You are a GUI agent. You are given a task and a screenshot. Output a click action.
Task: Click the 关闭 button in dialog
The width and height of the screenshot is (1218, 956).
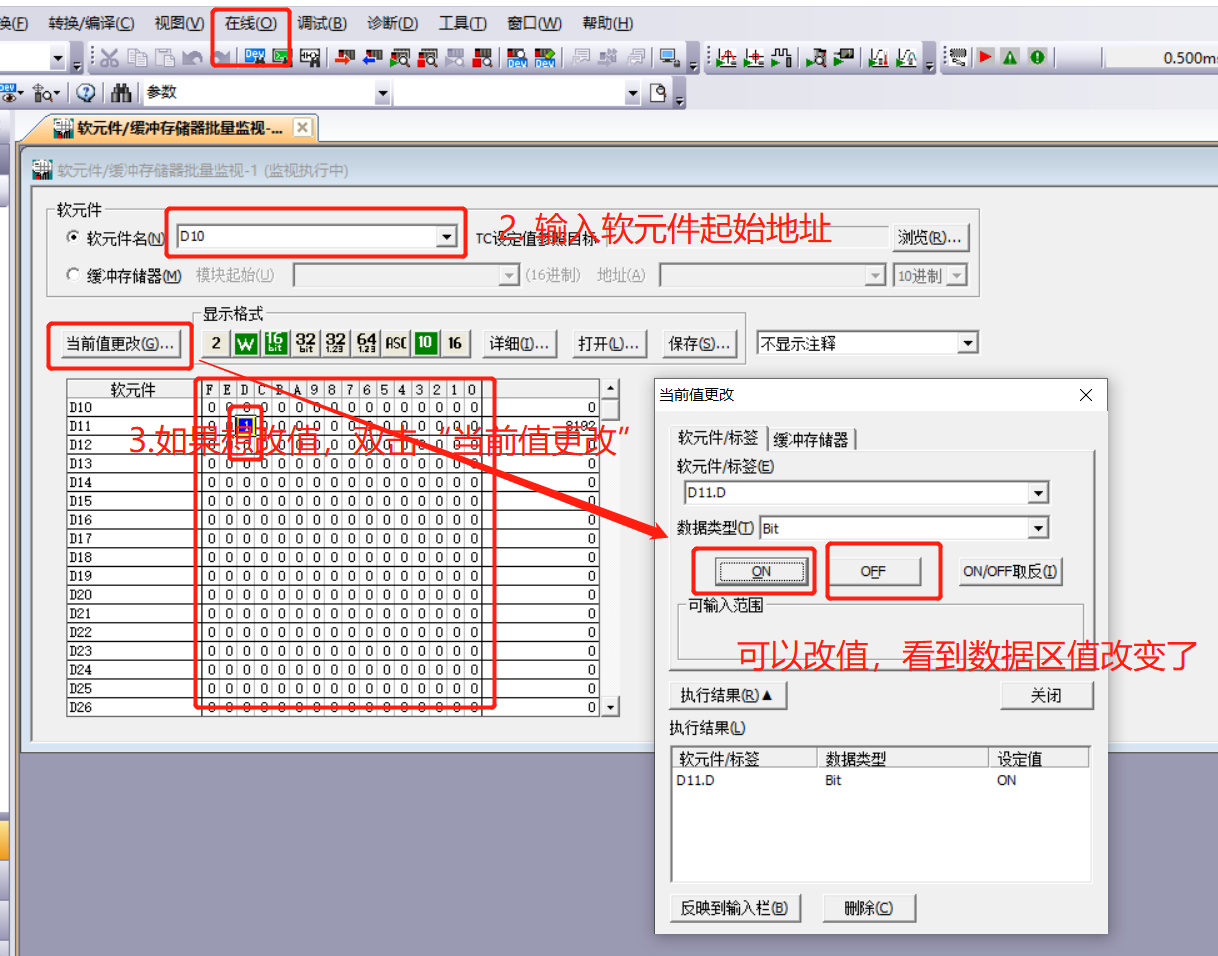[x=1046, y=695]
